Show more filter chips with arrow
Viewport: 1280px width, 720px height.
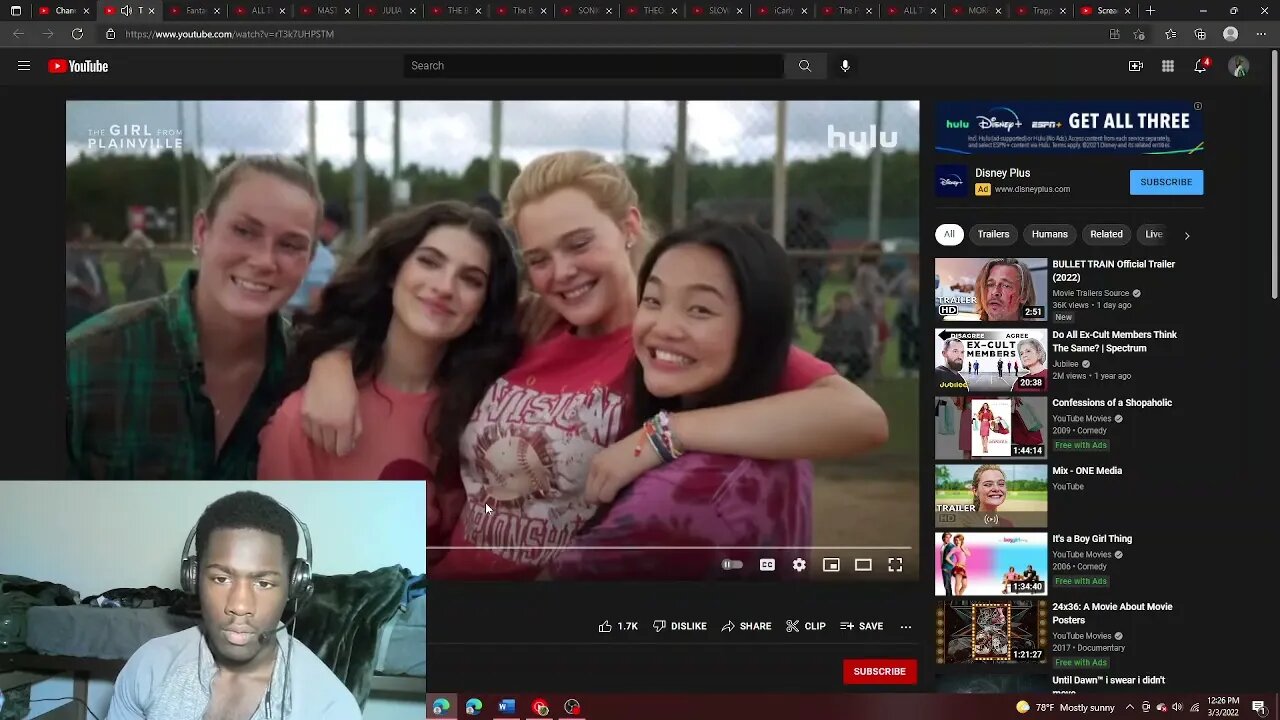coord(1187,235)
